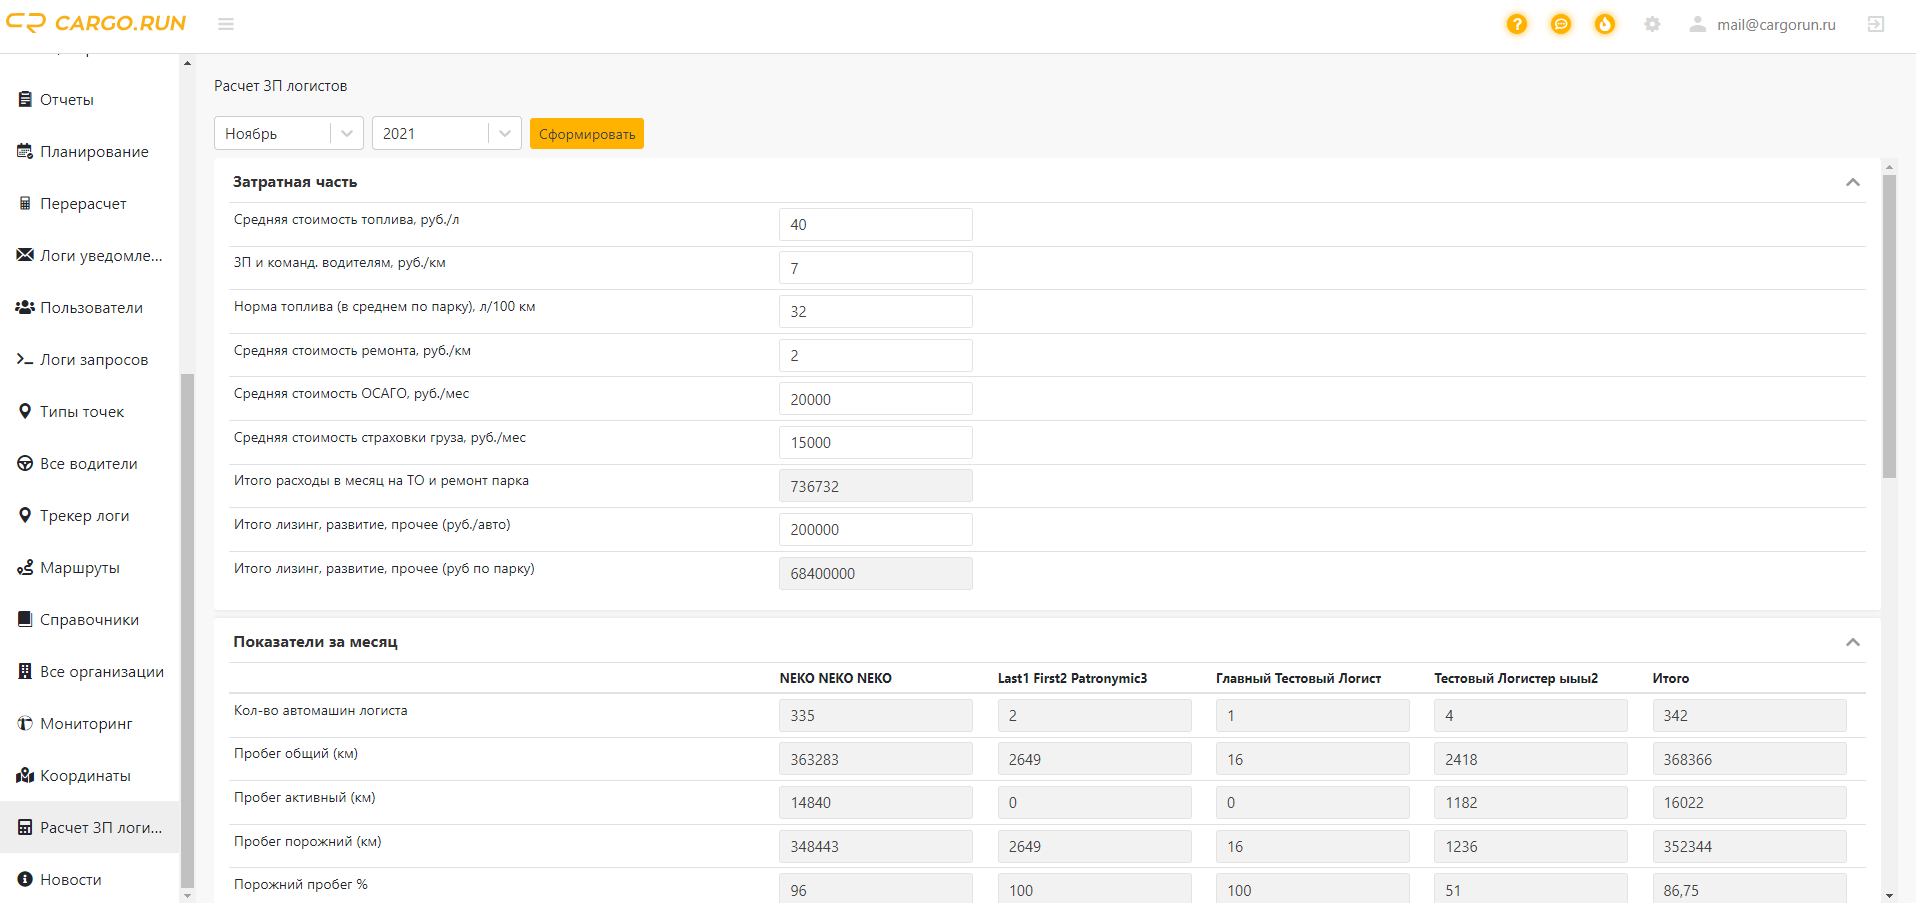The height and width of the screenshot is (903, 1916).
Task: Click the CARGO.RUN logo
Action: 96,23
